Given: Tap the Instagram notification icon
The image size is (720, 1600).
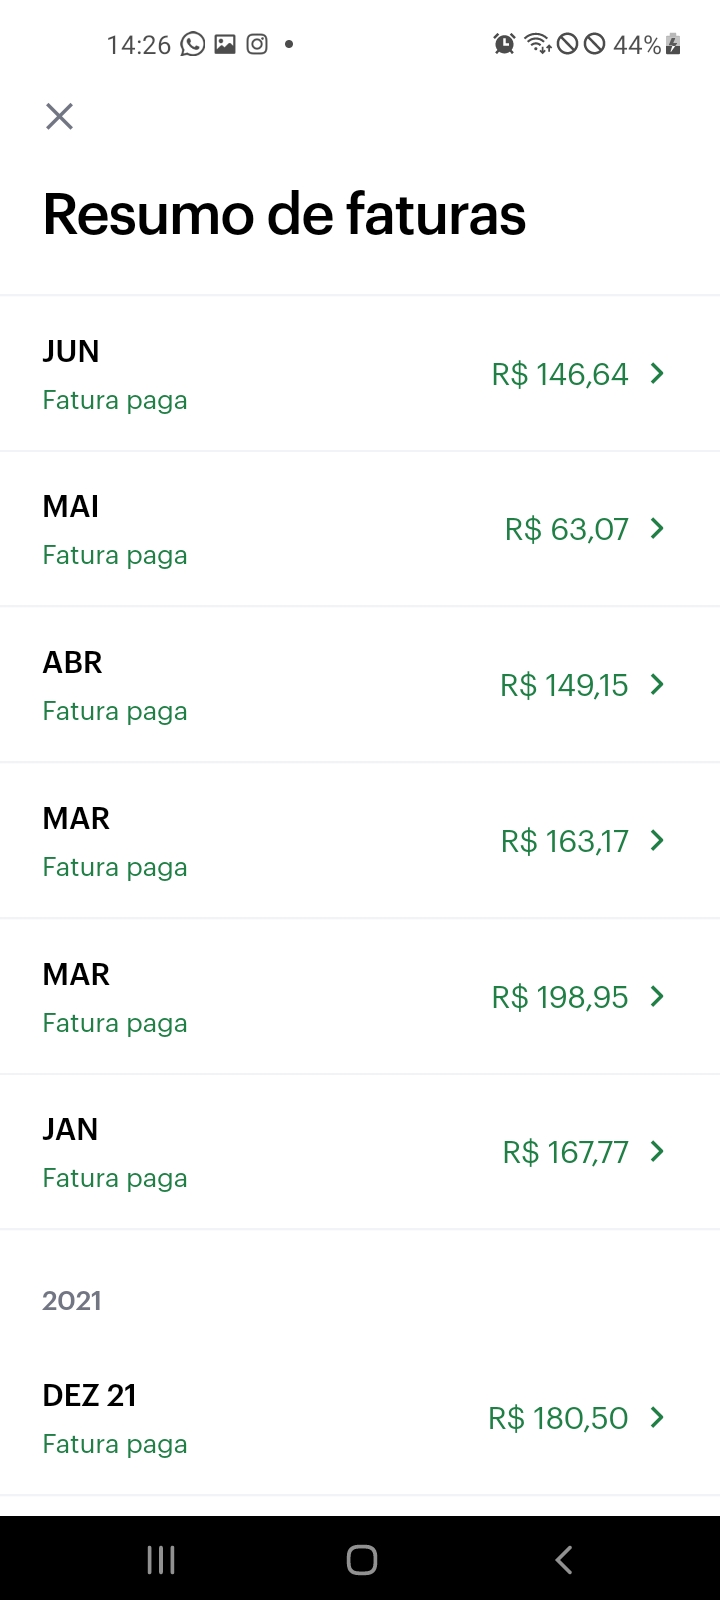Looking at the screenshot, I should [x=257, y=44].
